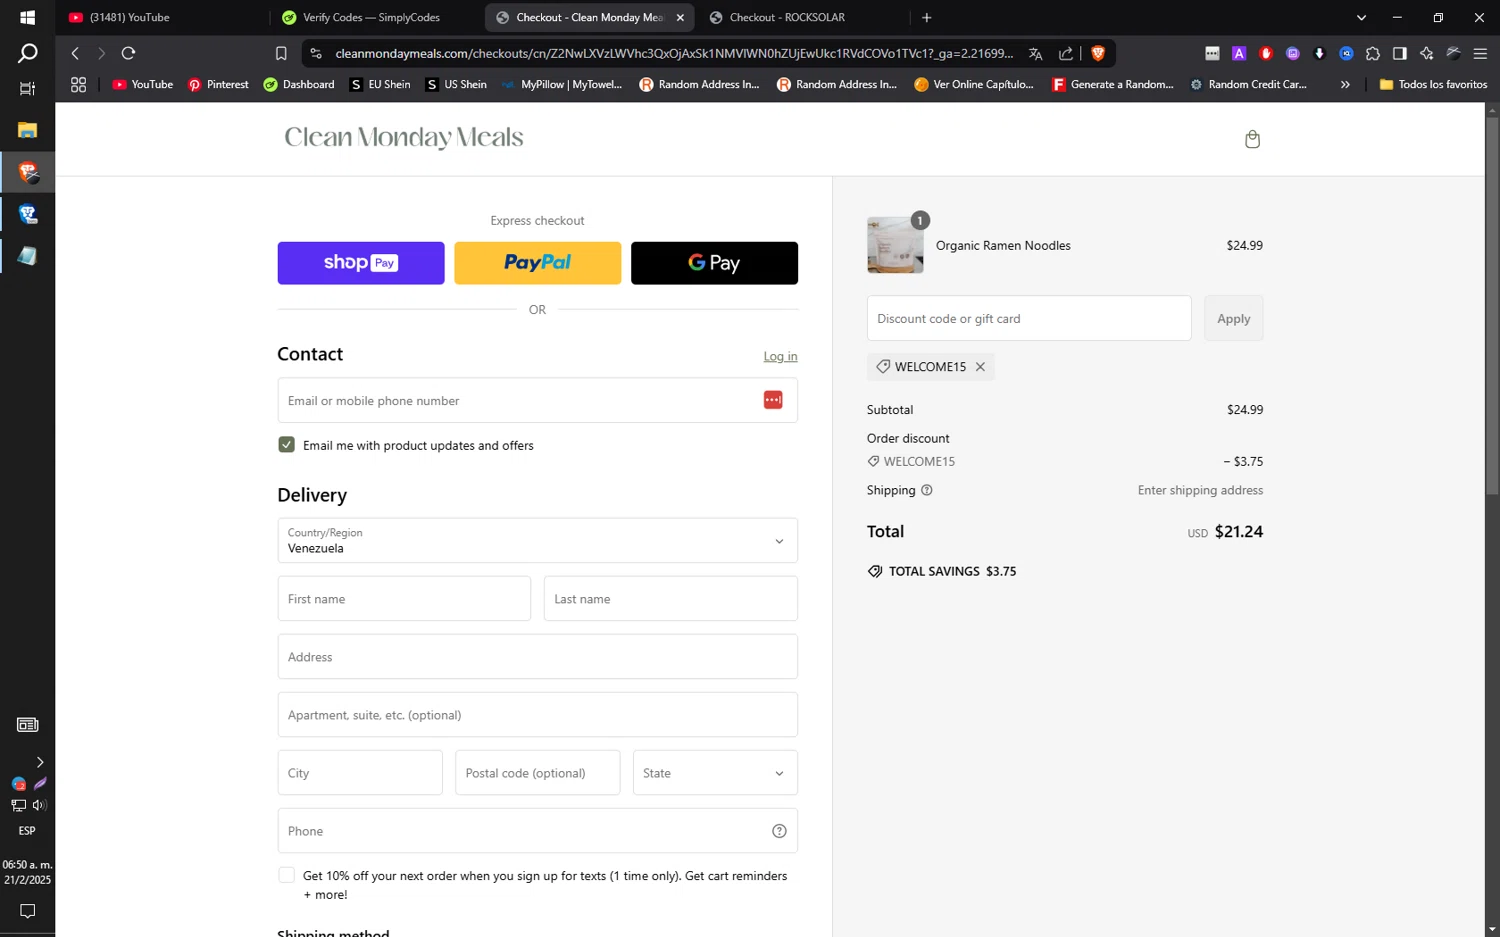This screenshot has width=1500, height=937.
Task: Click the Discount code or gift card field
Action: pyautogui.click(x=1029, y=318)
